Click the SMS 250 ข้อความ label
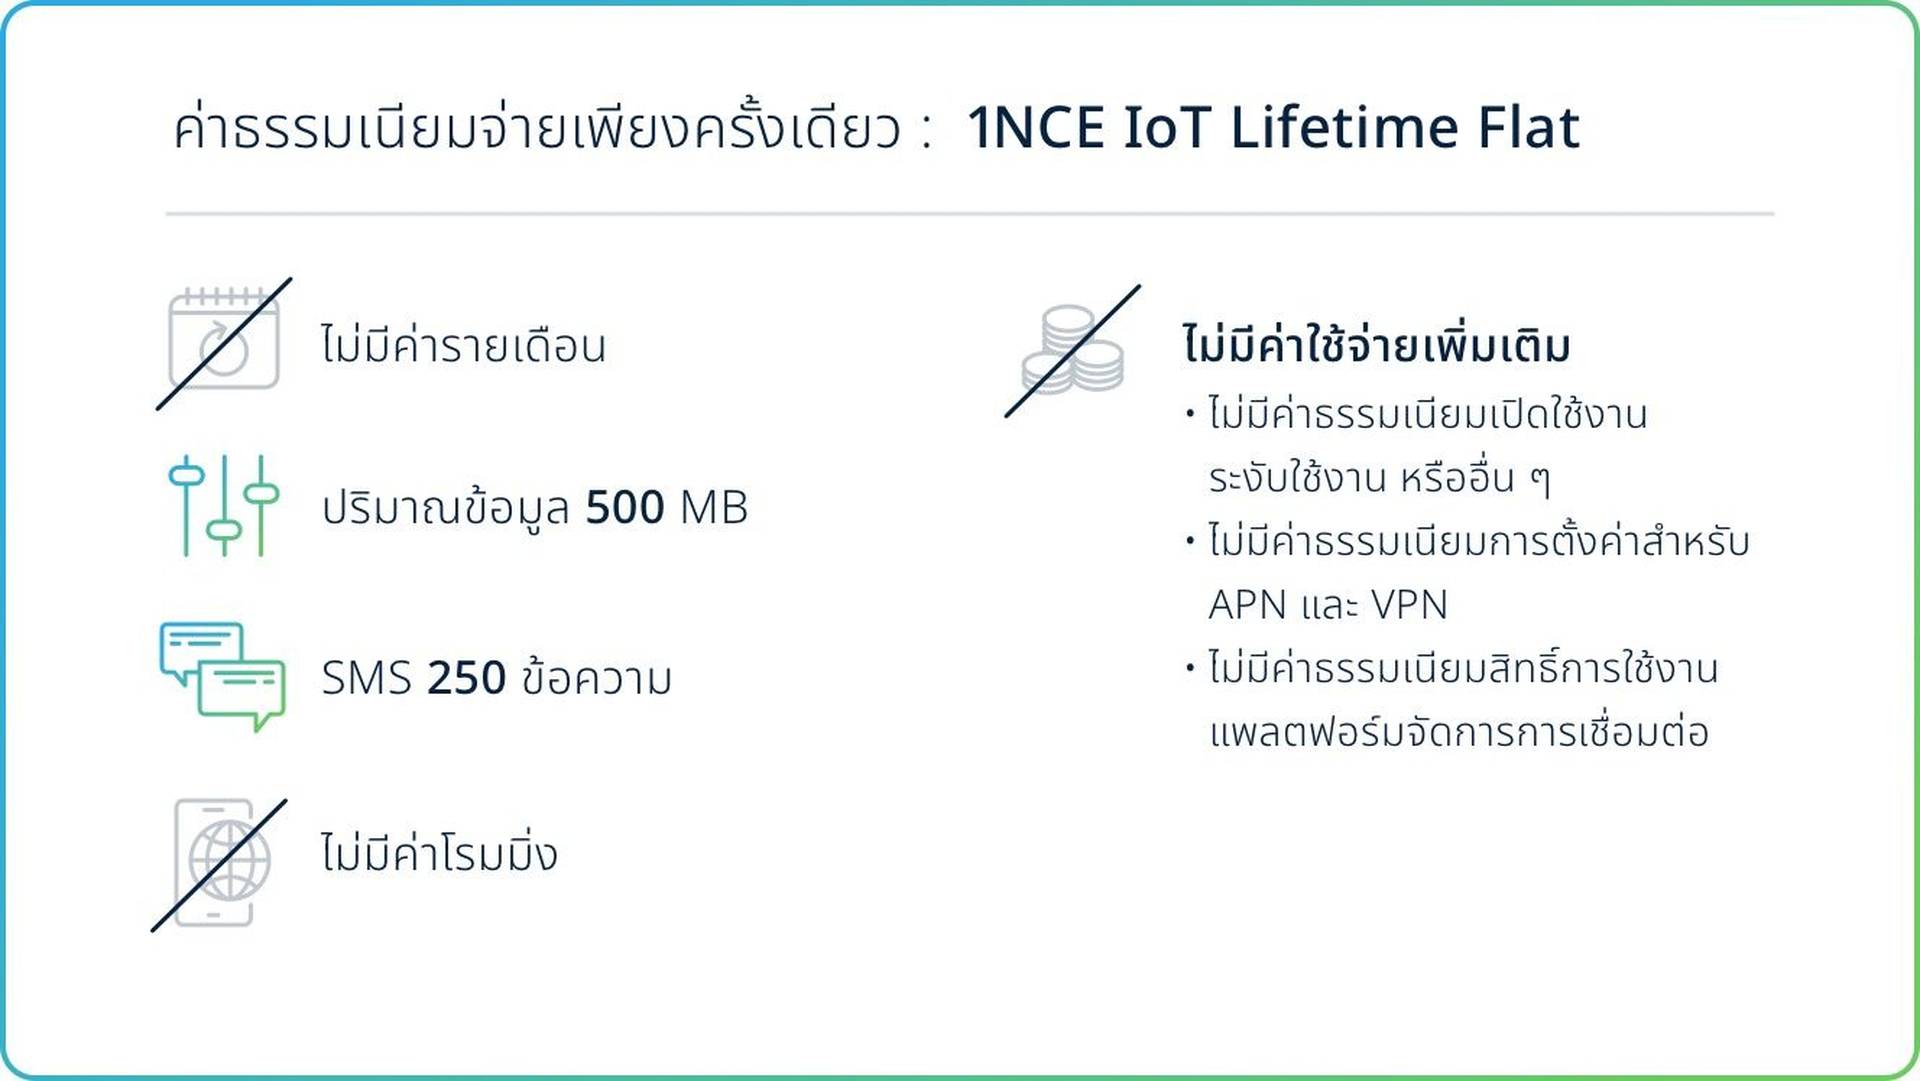 pos(496,677)
